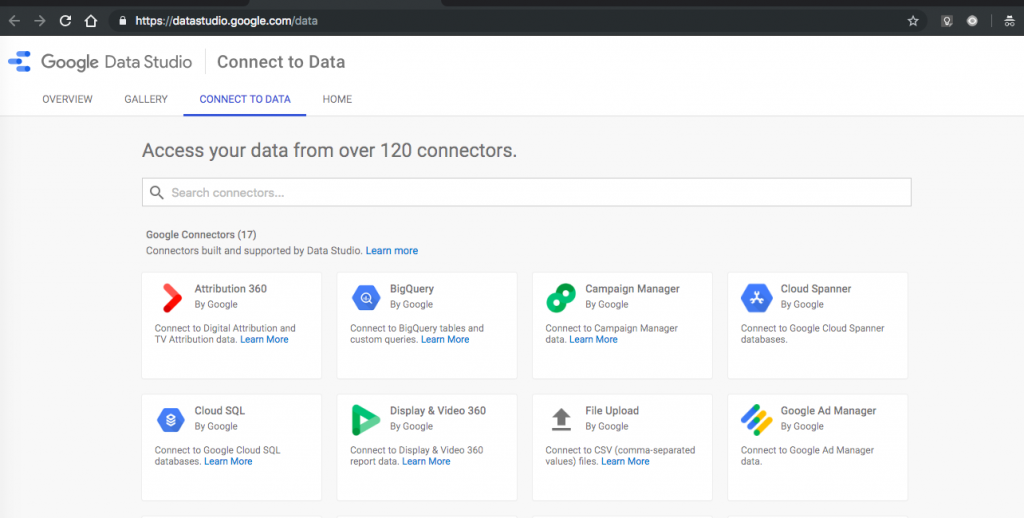1024x518 pixels.
Task: Switch to the Overview tab
Action: 67,99
